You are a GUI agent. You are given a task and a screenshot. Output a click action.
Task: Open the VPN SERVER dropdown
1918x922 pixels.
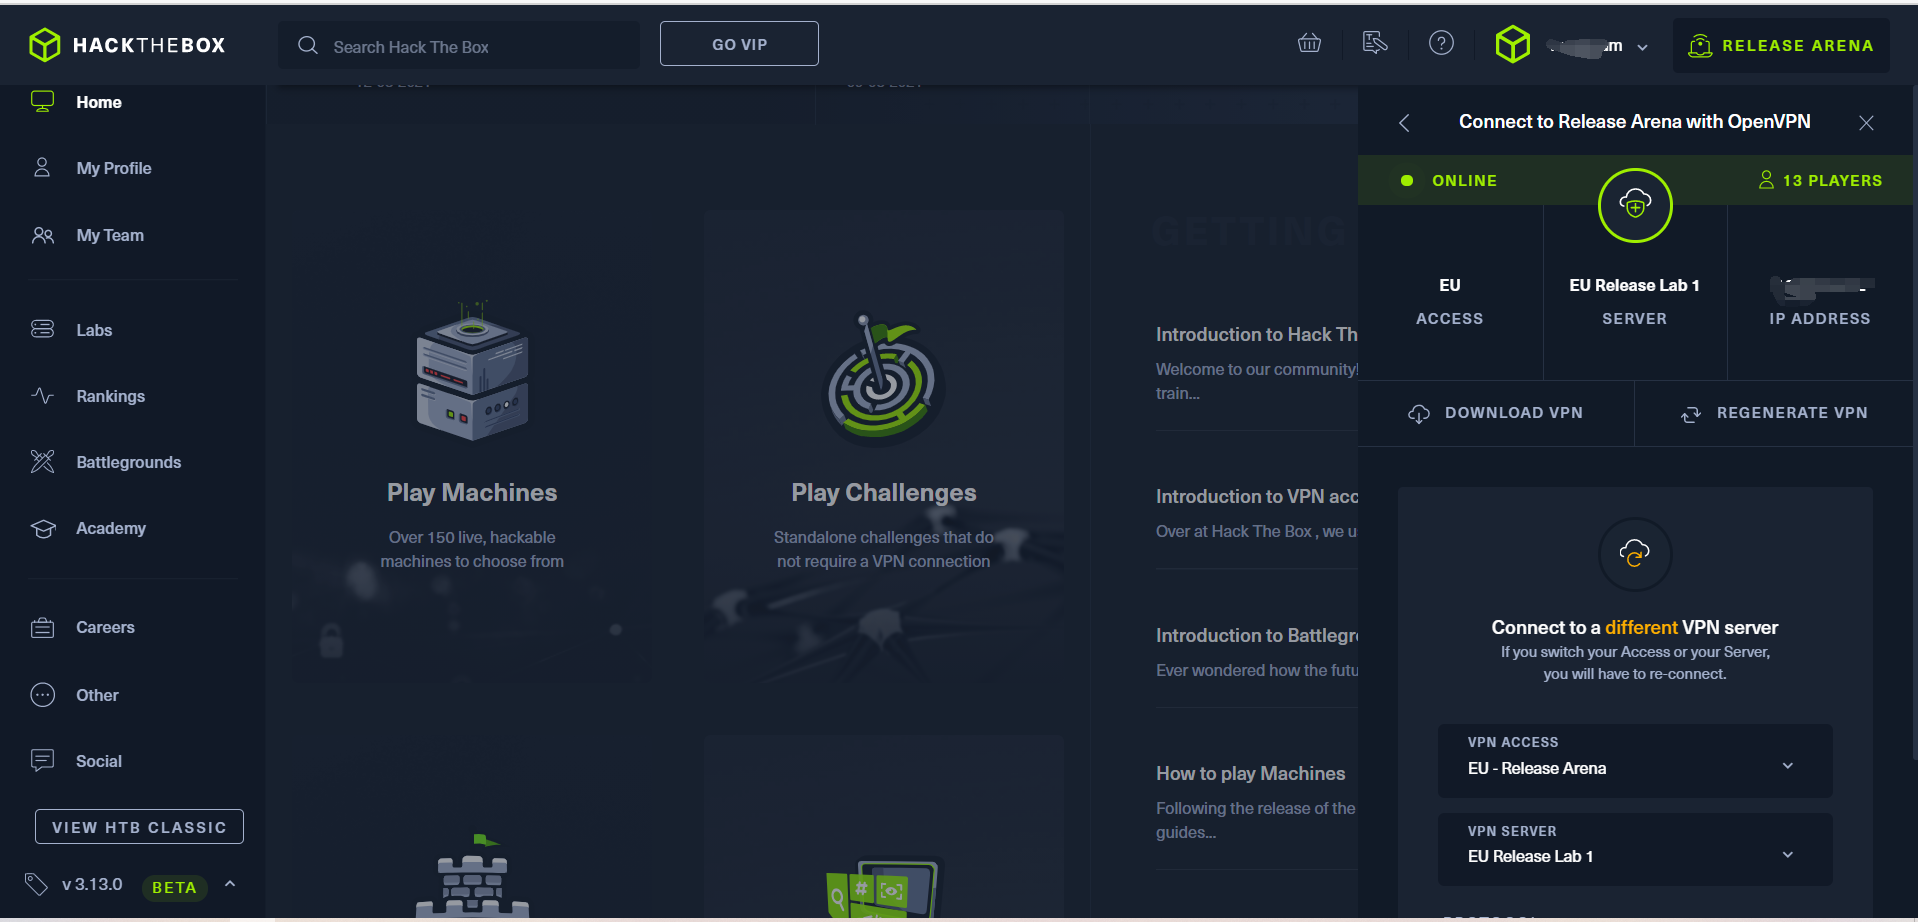click(1635, 849)
